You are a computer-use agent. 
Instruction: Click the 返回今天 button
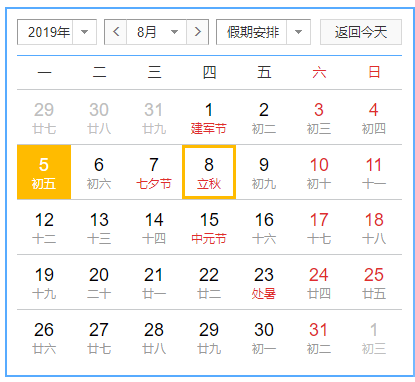pos(361,32)
